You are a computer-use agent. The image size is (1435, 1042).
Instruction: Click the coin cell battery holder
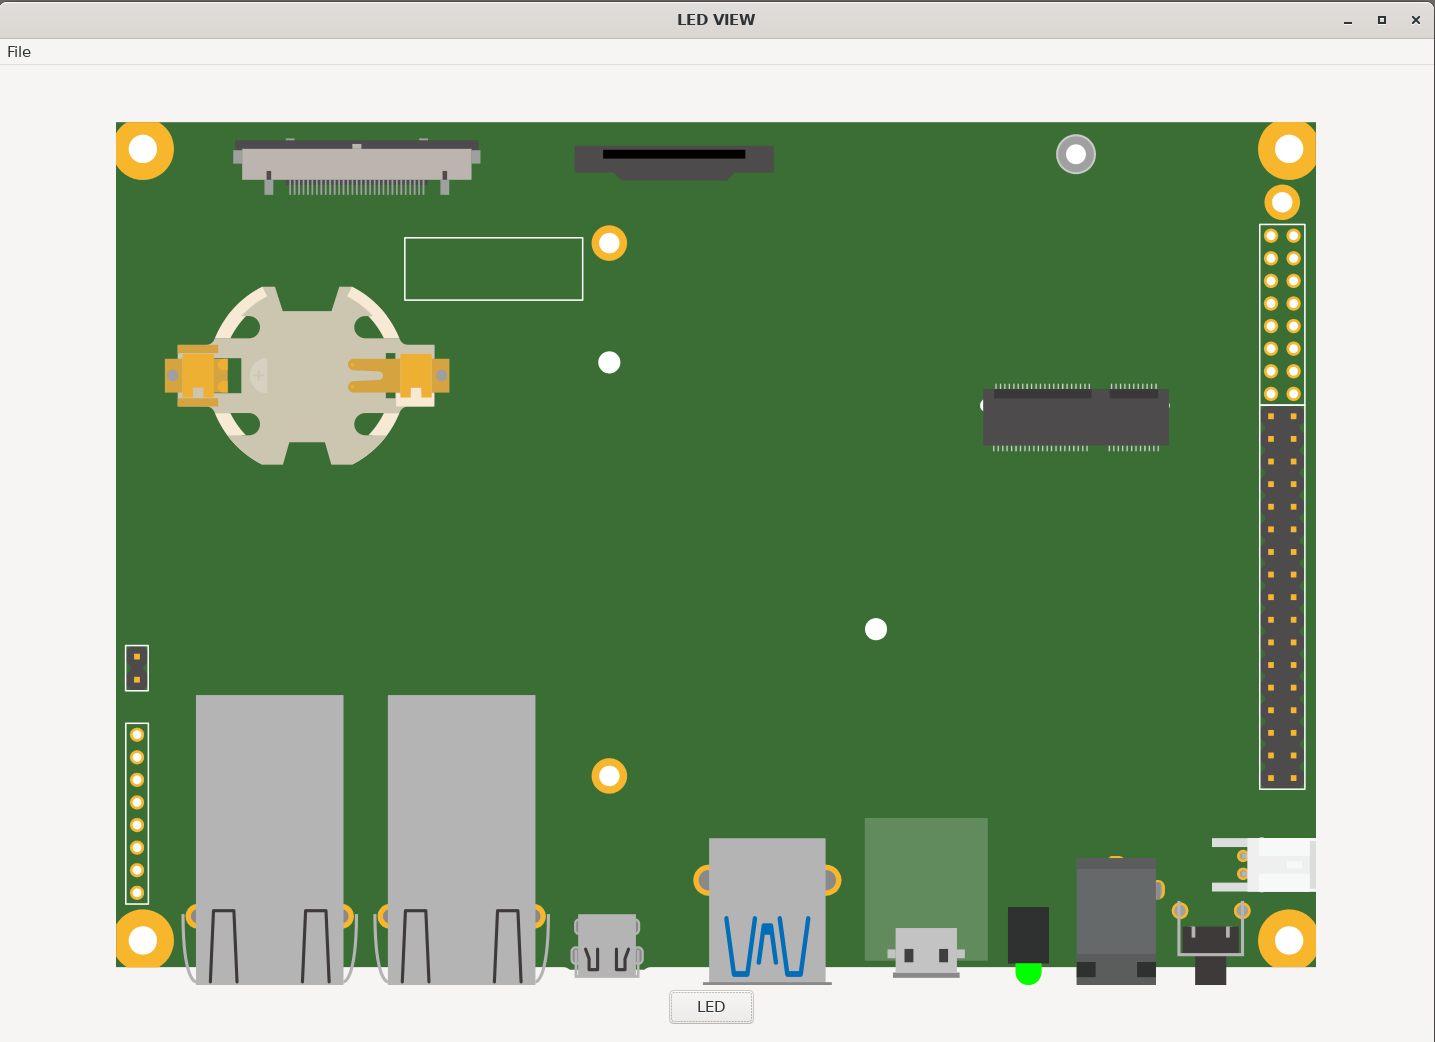click(307, 376)
